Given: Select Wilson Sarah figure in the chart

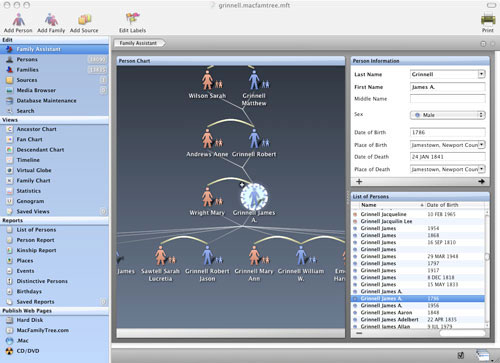Looking at the screenshot, I should tap(207, 80).
